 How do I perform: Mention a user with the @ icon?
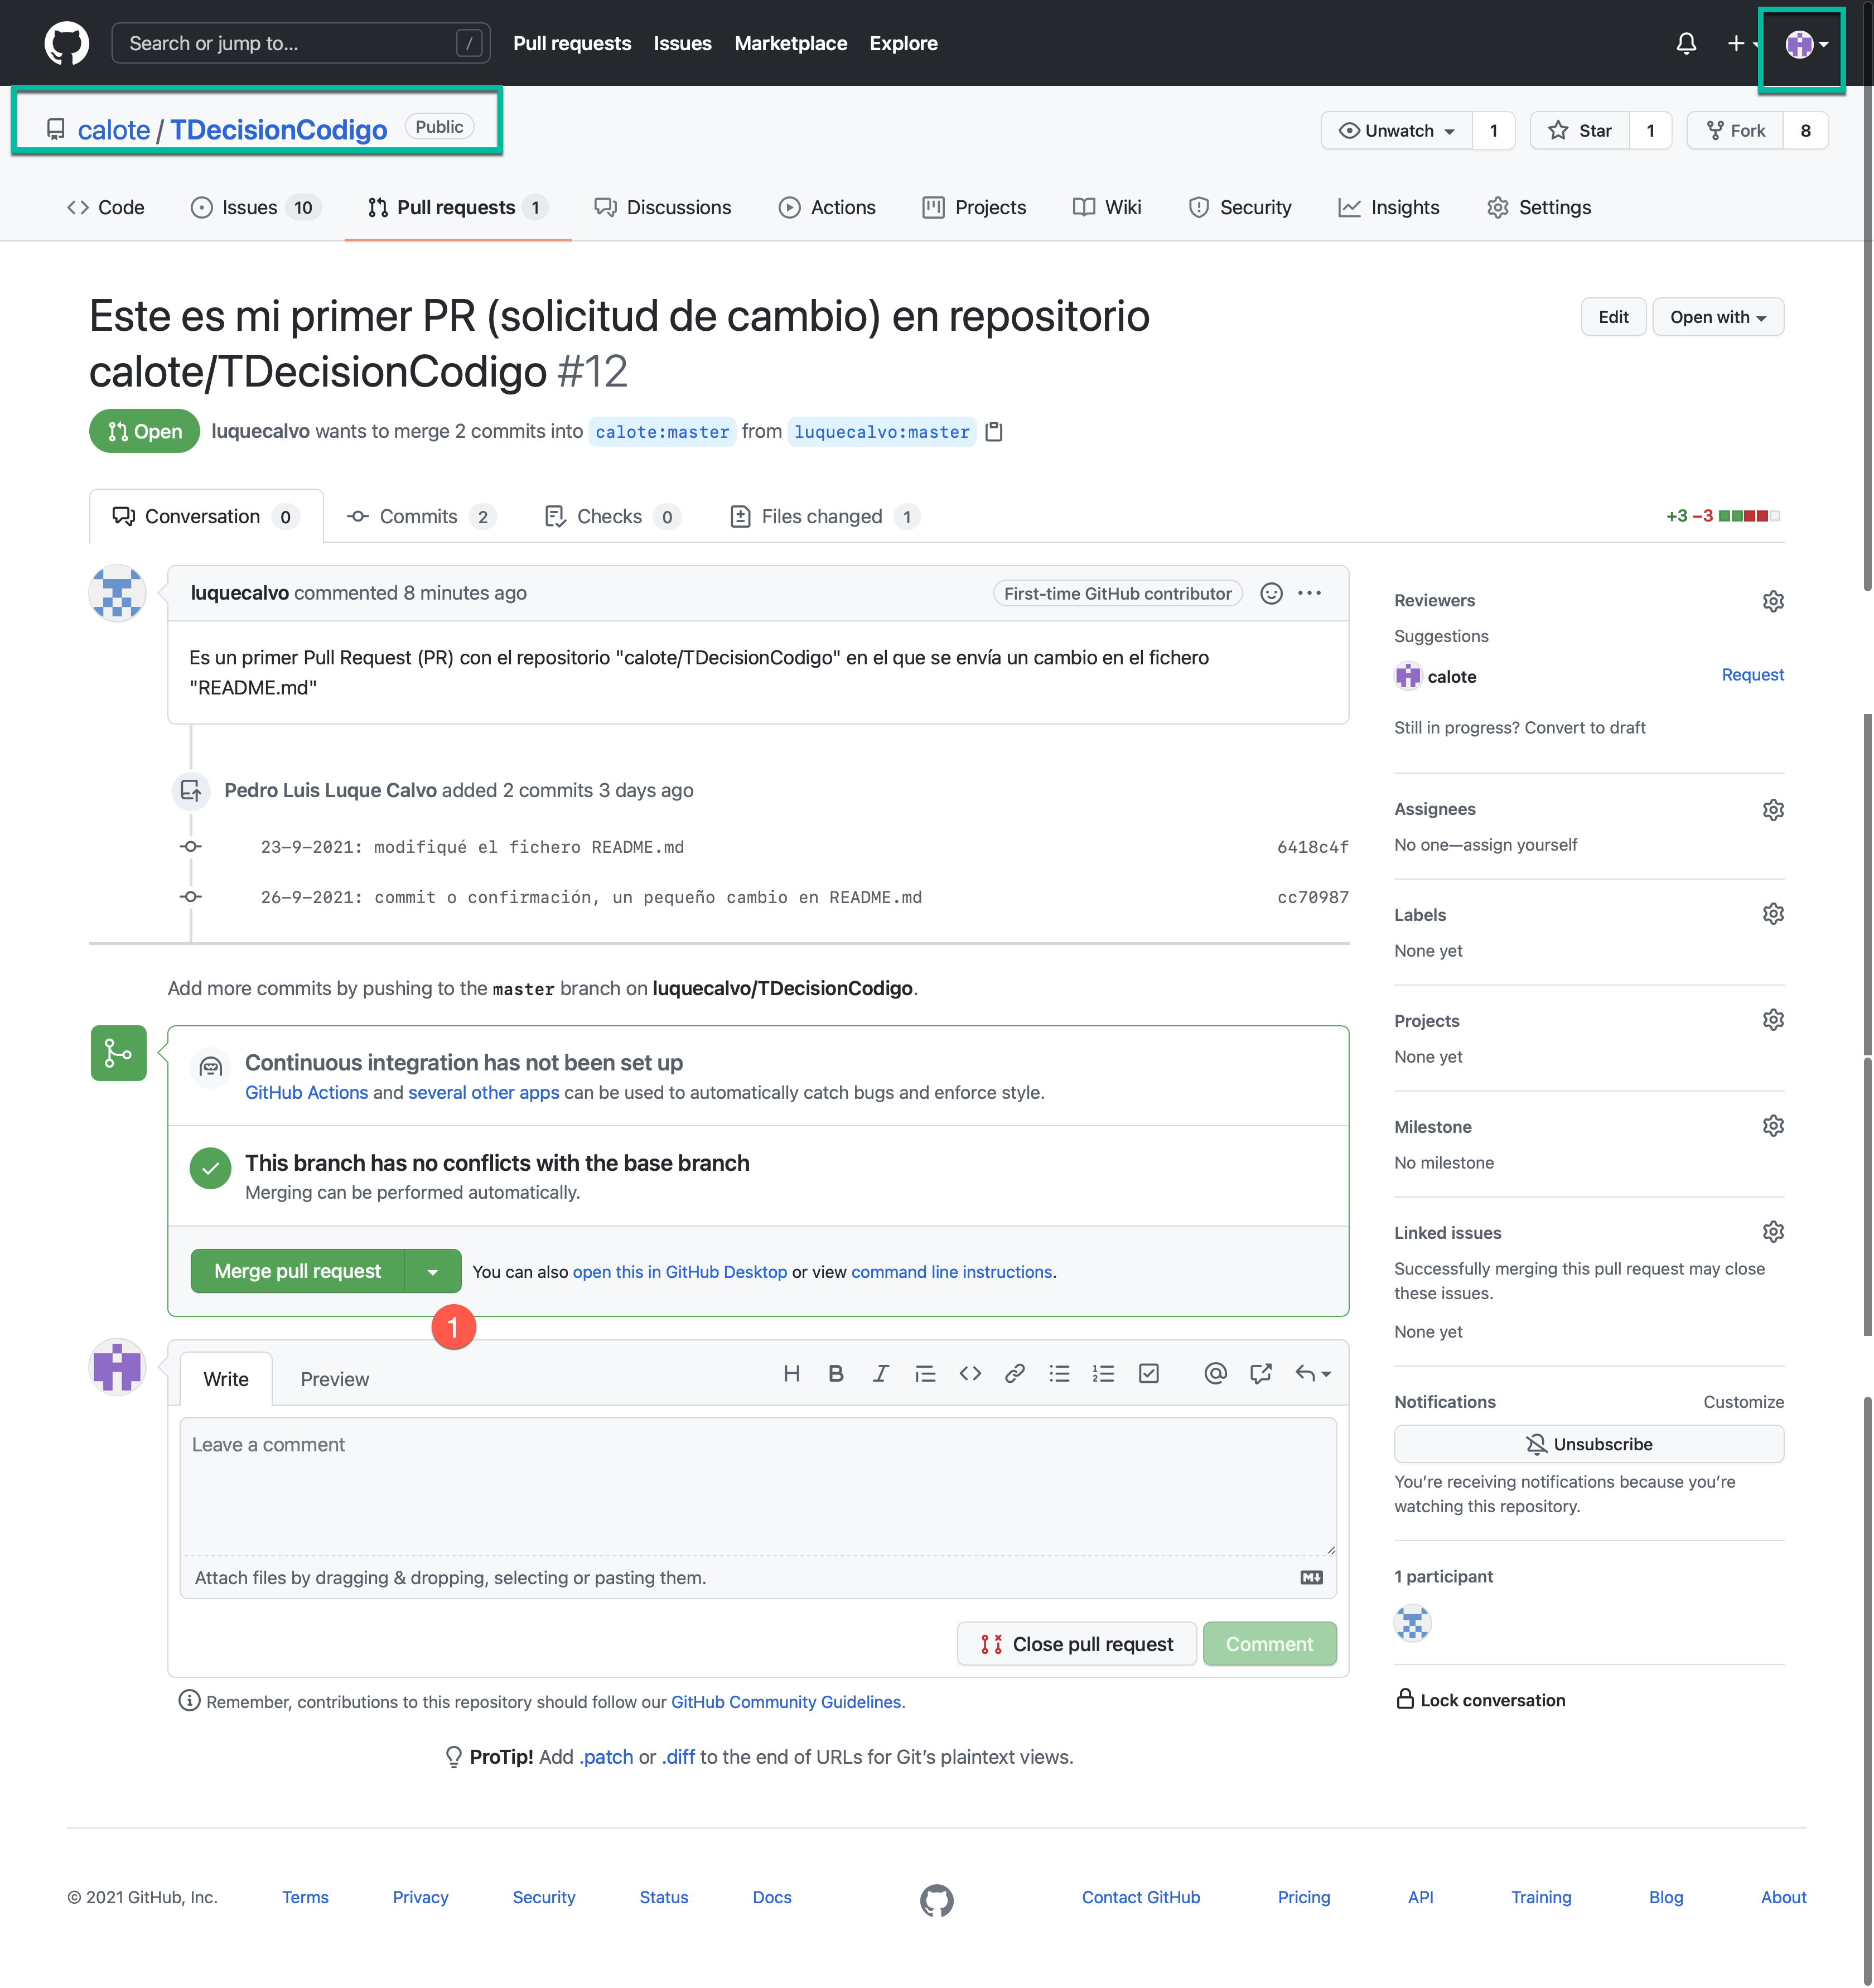pos(1215,1373)
